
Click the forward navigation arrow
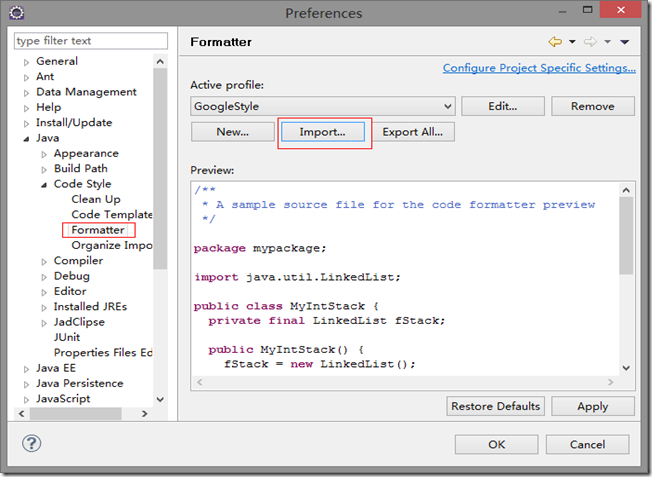click(590, 42)
